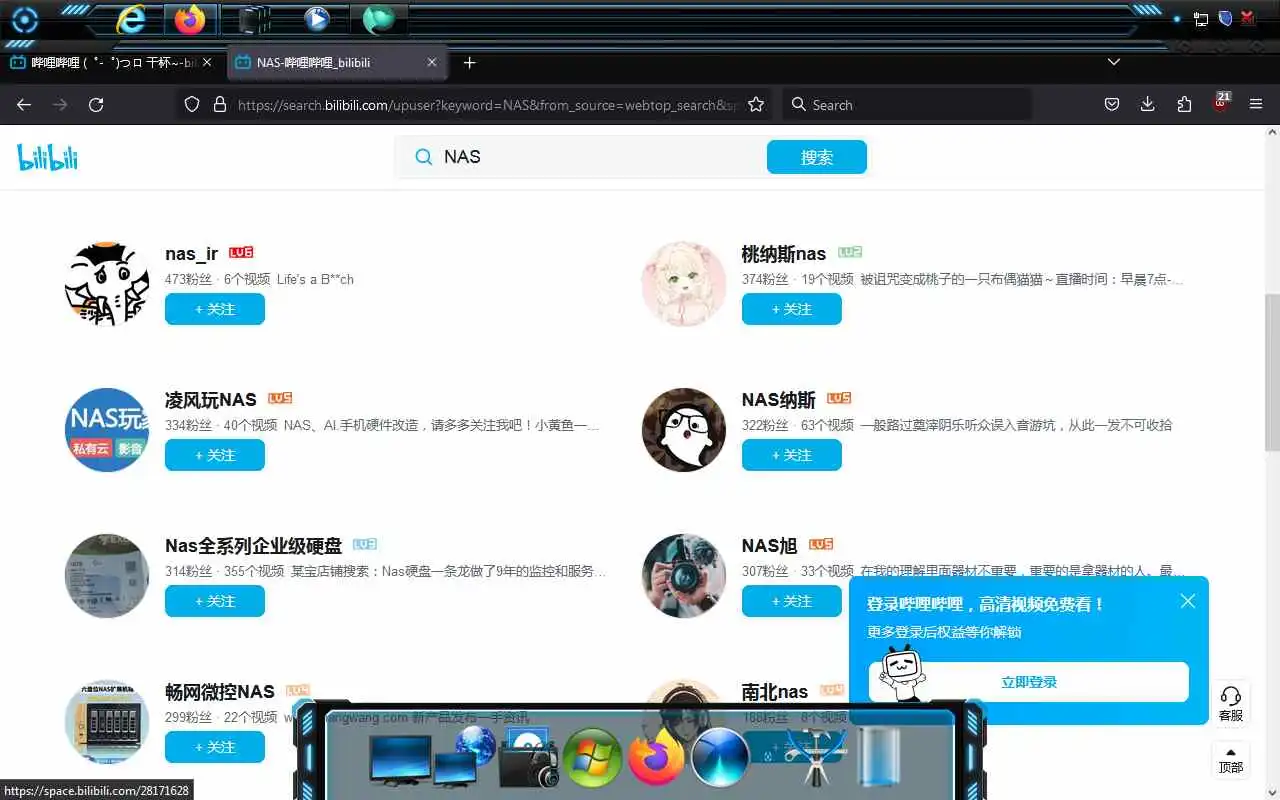Viewport: 1280px width, 800px height.
Task: Open Windows logo orb in bottom dock
Action: [592, 758]
